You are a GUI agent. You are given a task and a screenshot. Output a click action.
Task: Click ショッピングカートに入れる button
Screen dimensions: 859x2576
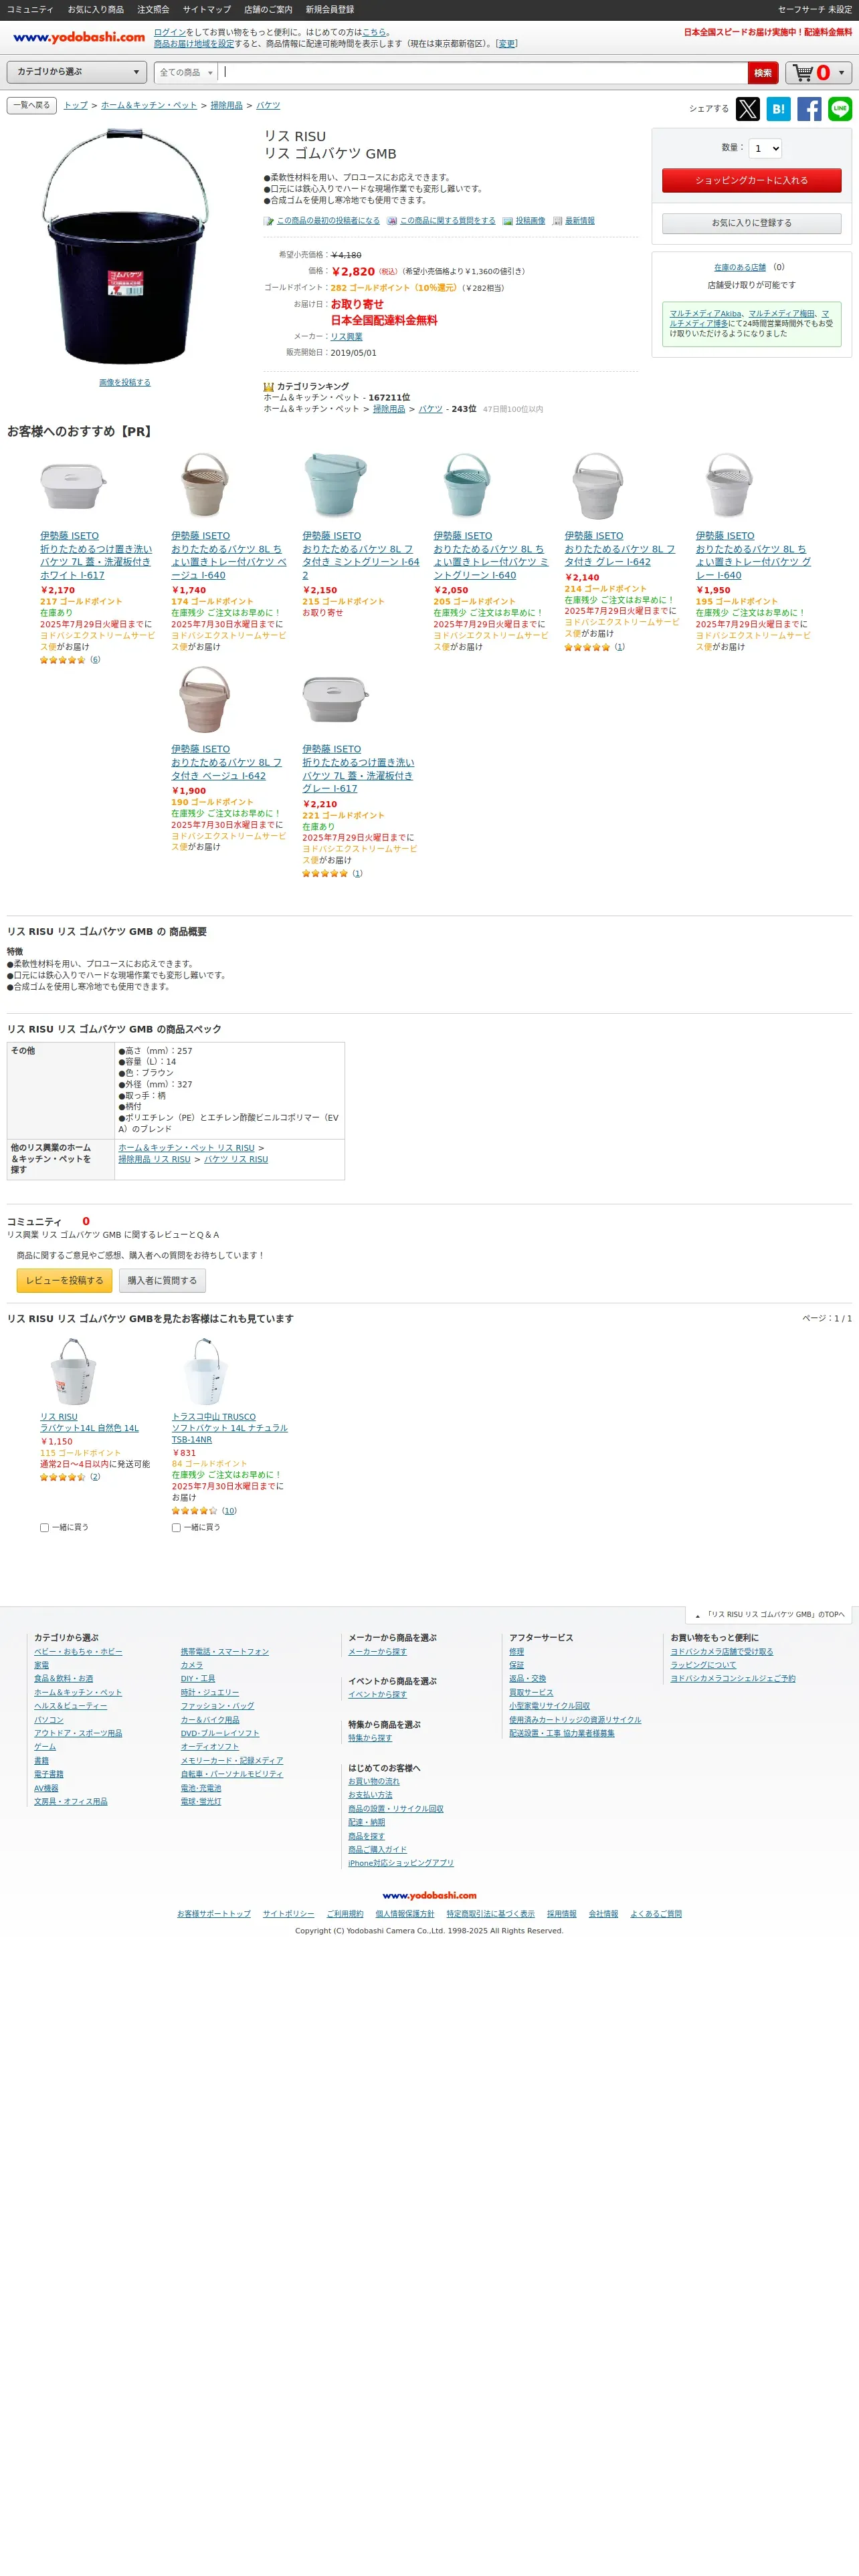click(x=751, y=180)
